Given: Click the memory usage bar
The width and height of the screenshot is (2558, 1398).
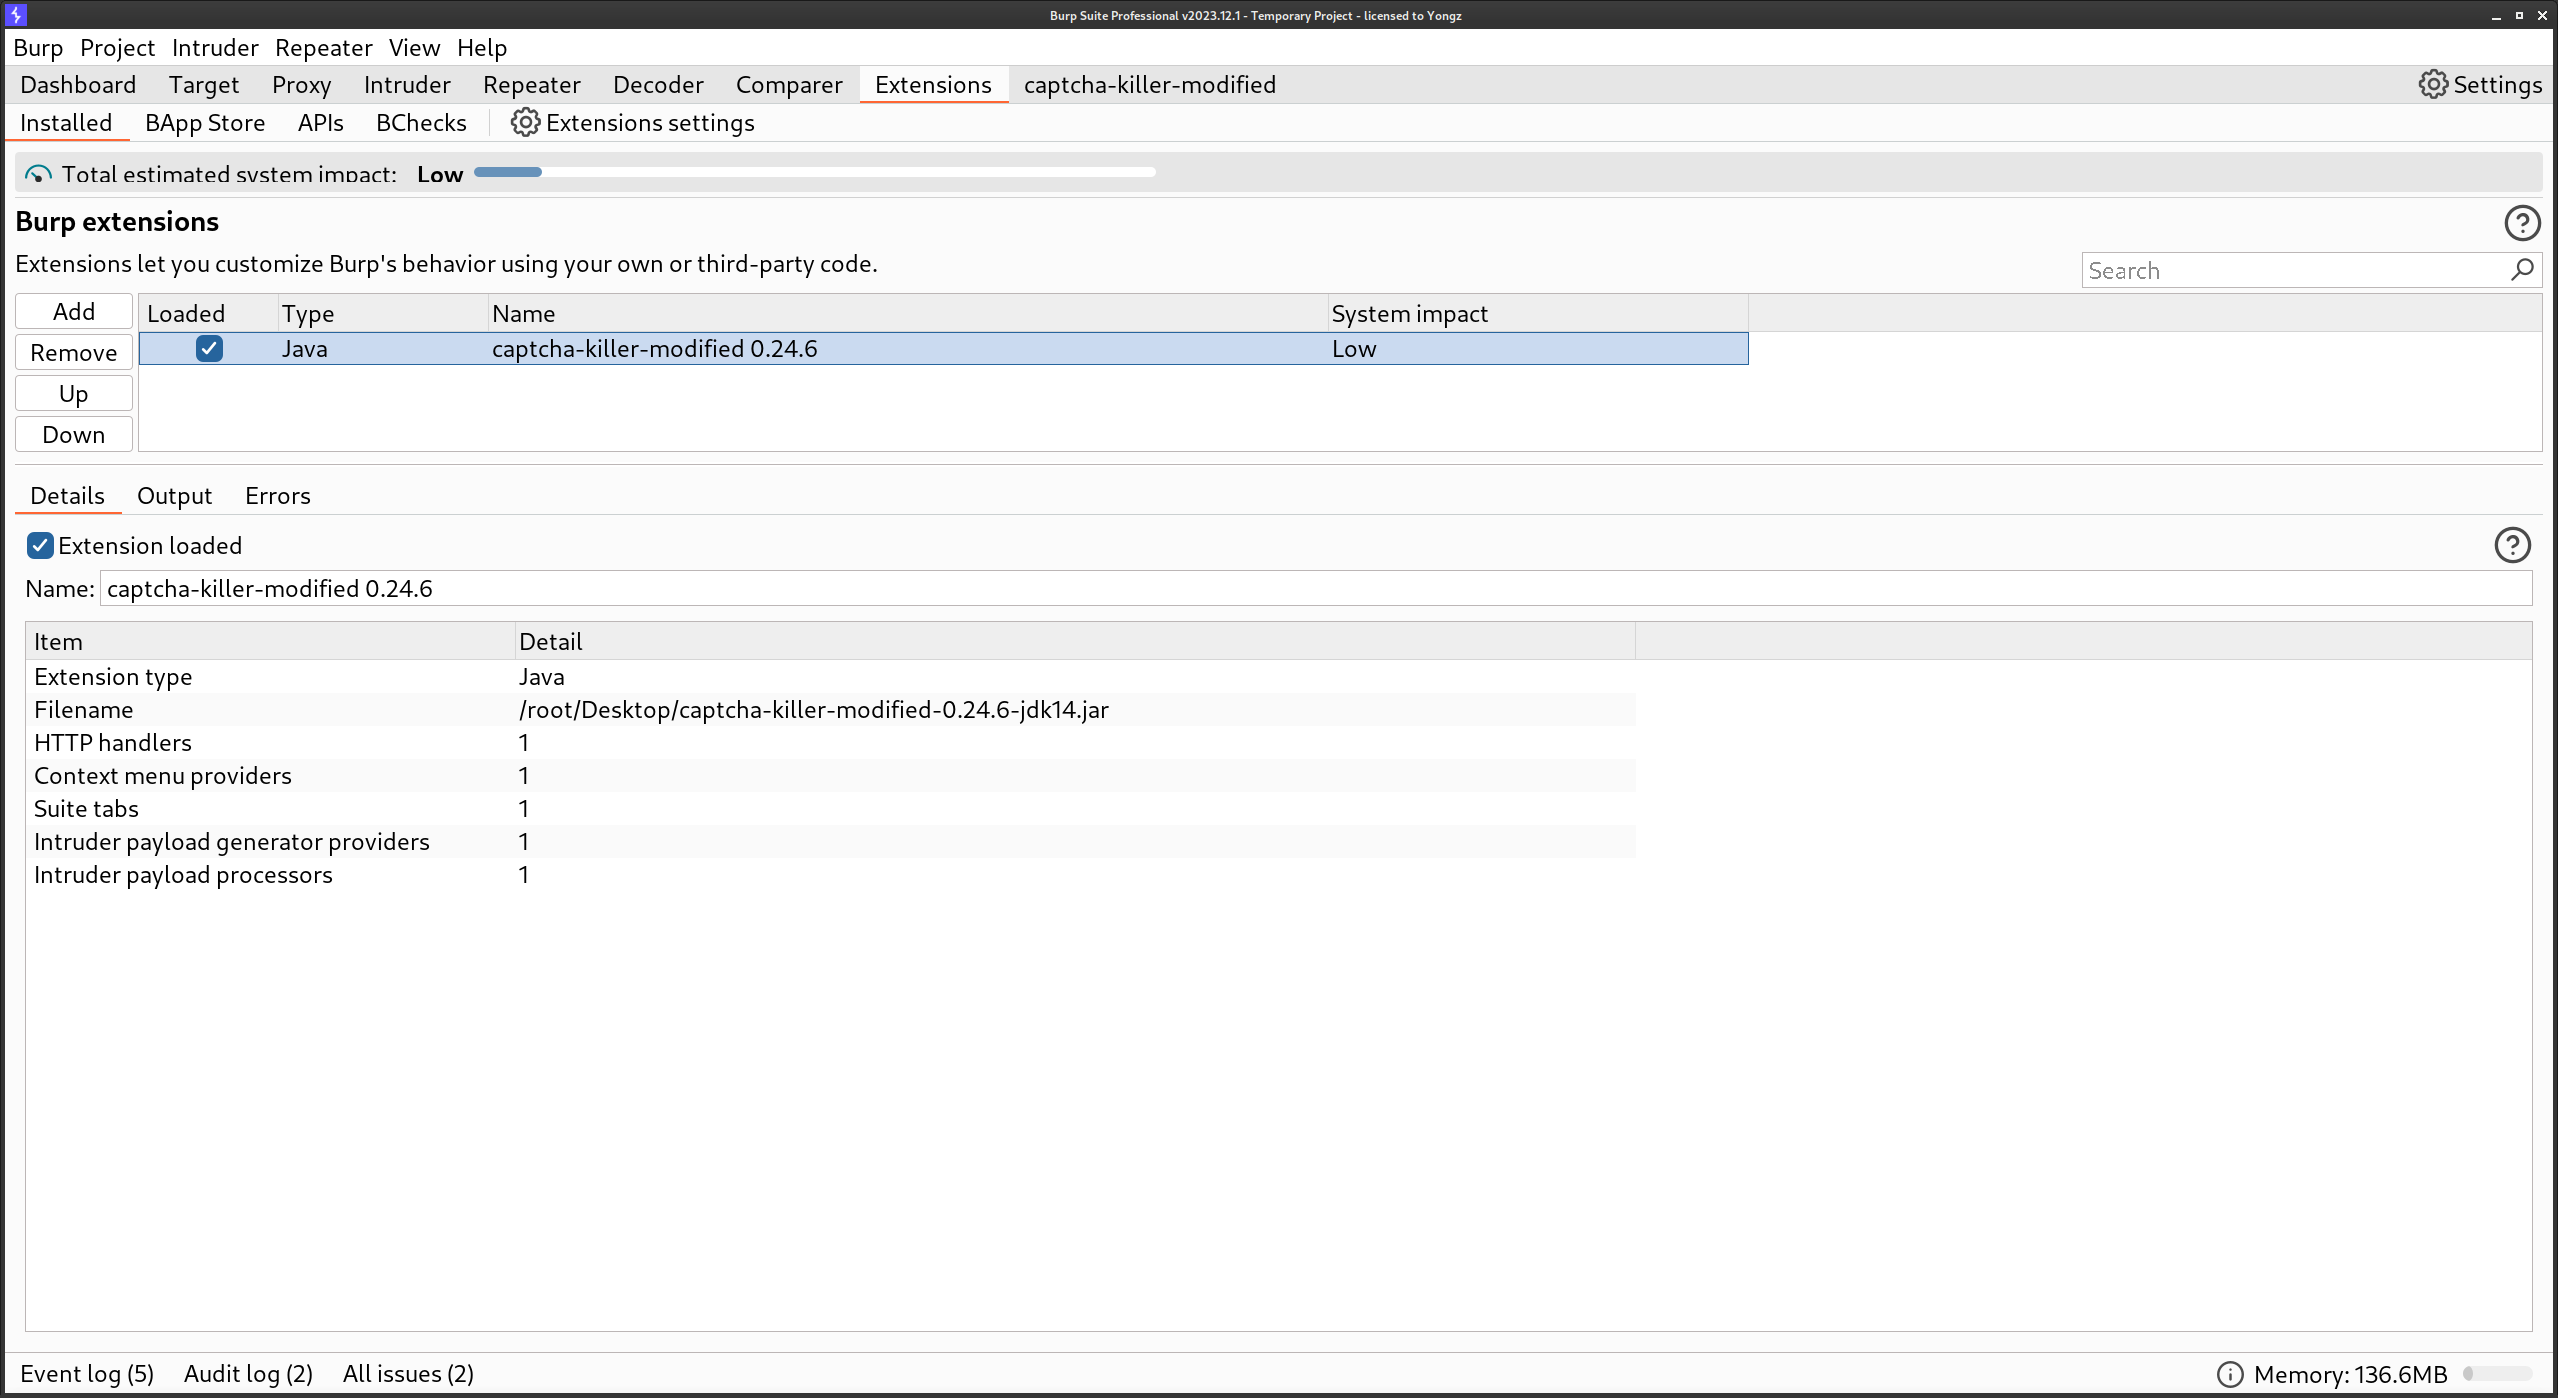Looking at the screenshot, I should [2497, 1374].
